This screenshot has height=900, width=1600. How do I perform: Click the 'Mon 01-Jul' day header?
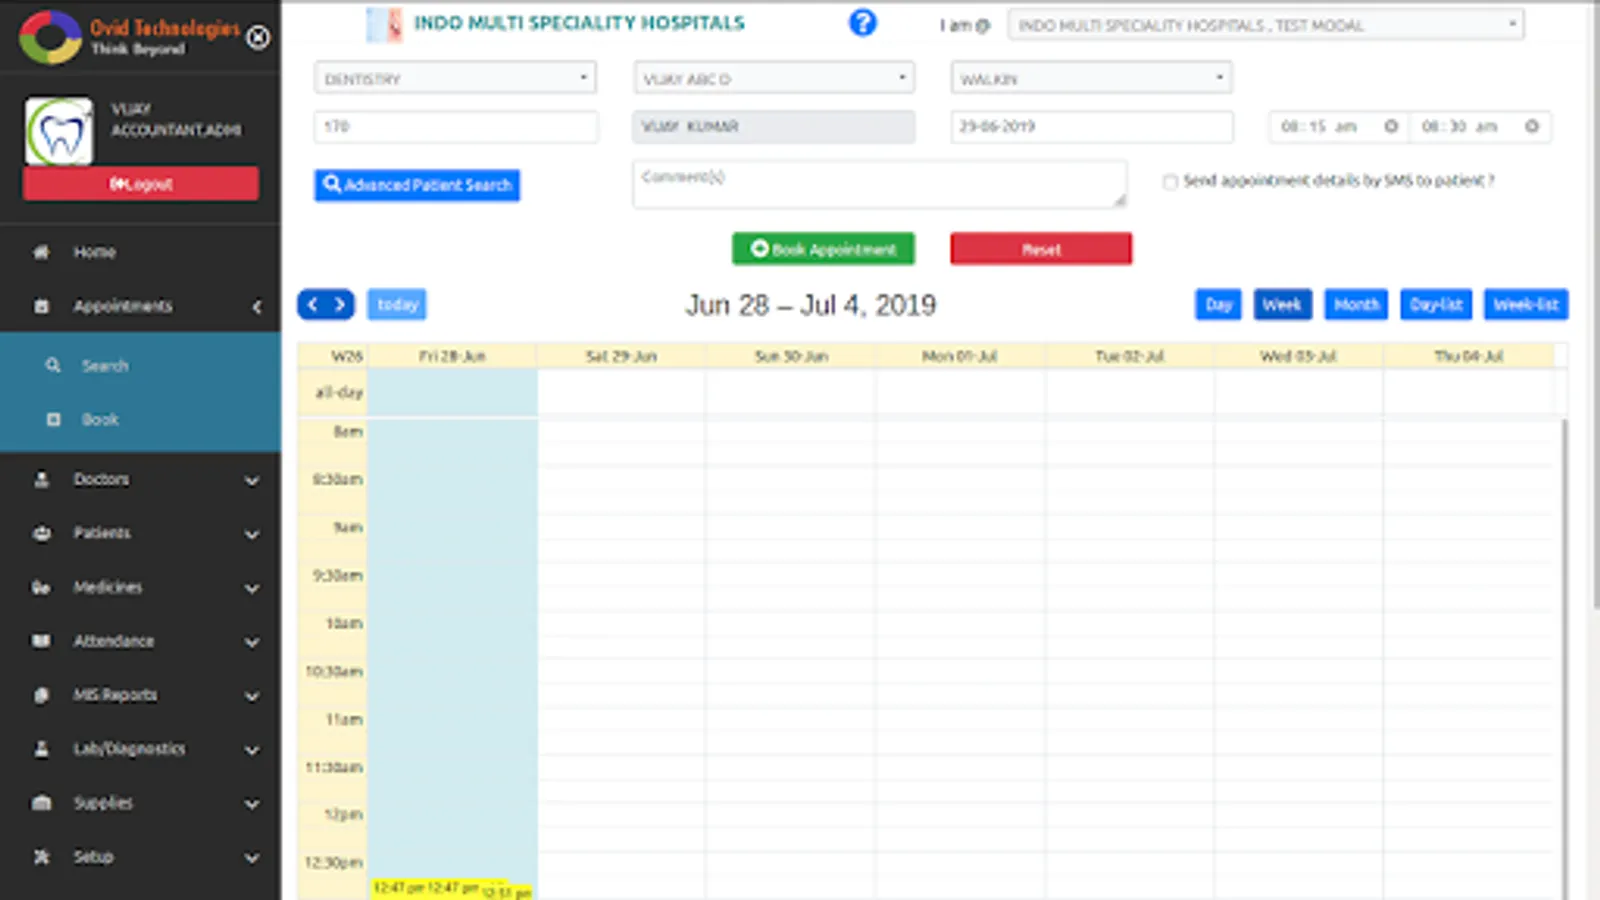pos(960,357)
